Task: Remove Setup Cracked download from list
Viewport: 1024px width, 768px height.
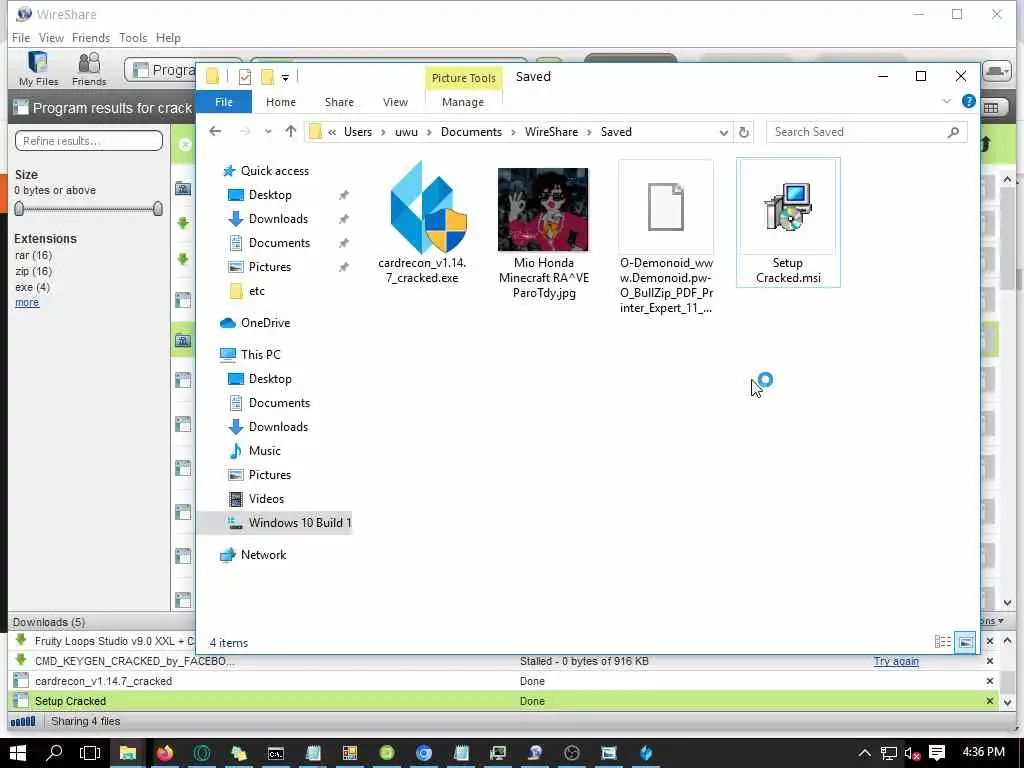Action: 989,701
